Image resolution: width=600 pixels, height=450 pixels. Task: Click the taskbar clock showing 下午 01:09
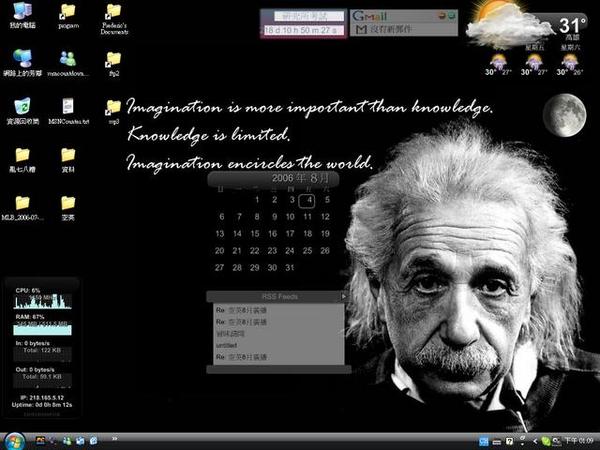579,441
